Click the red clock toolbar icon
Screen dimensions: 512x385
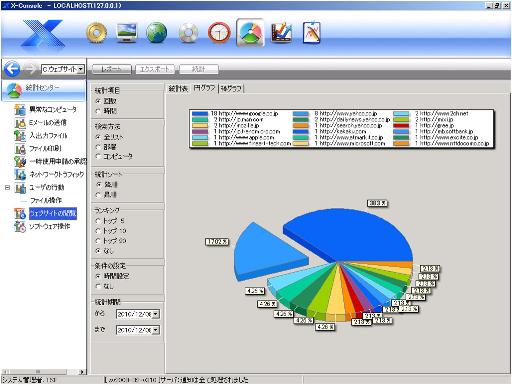pos(219,33)
